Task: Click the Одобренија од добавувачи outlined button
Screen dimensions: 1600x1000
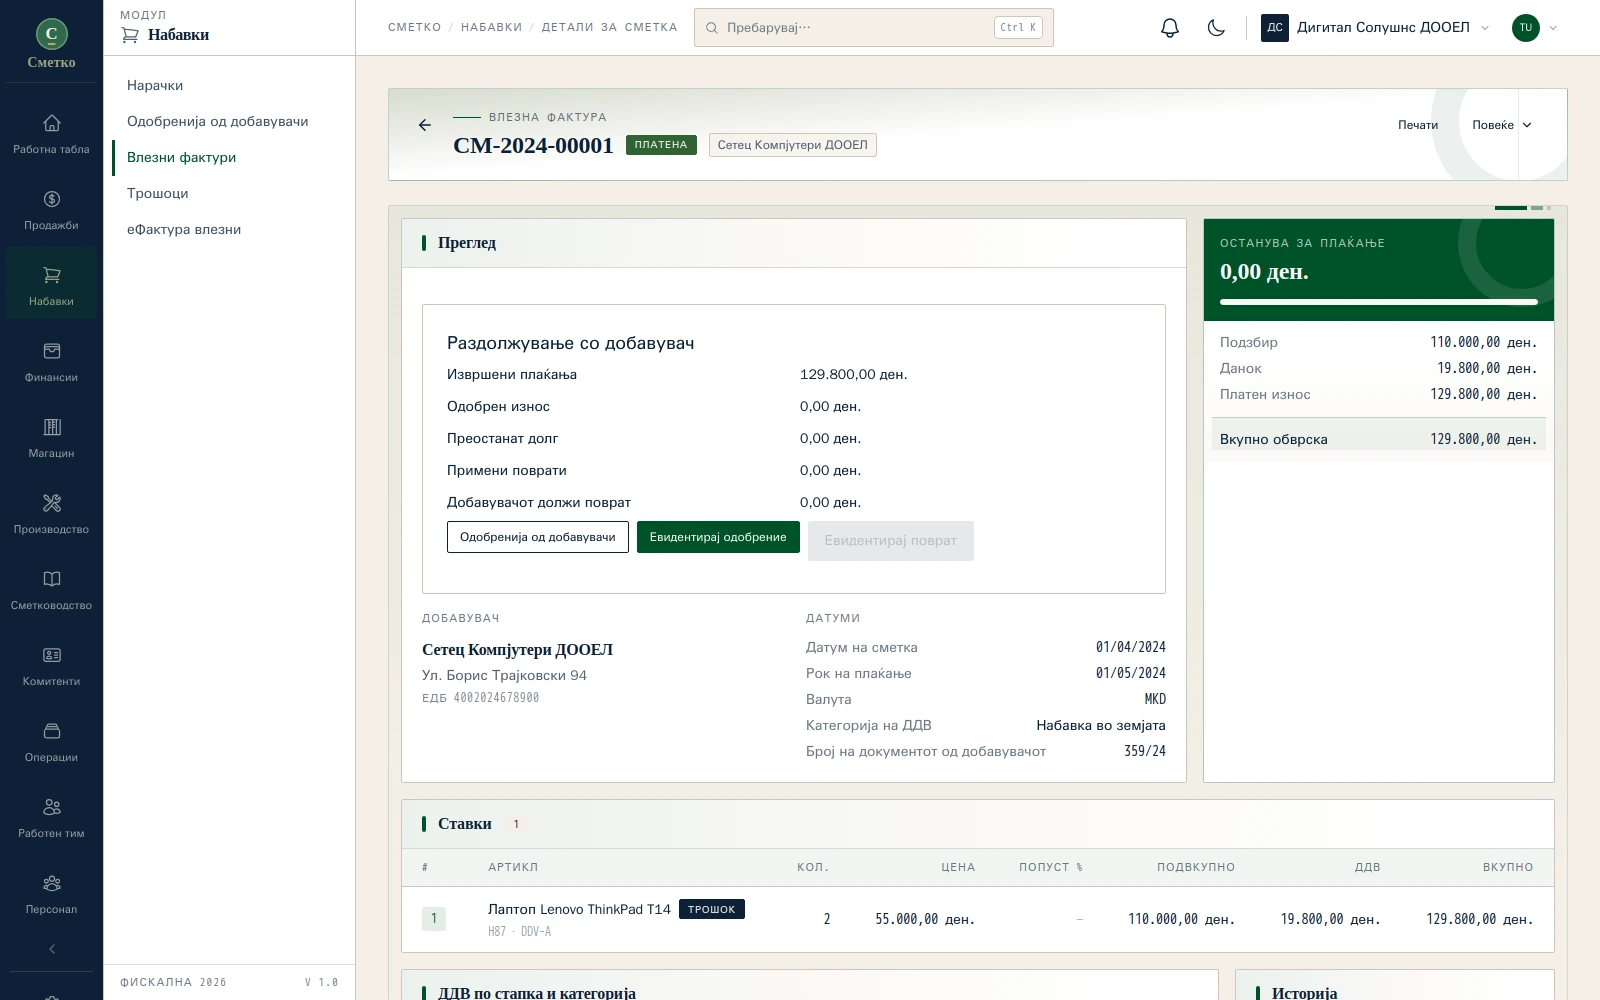Action: pos(538,537)
